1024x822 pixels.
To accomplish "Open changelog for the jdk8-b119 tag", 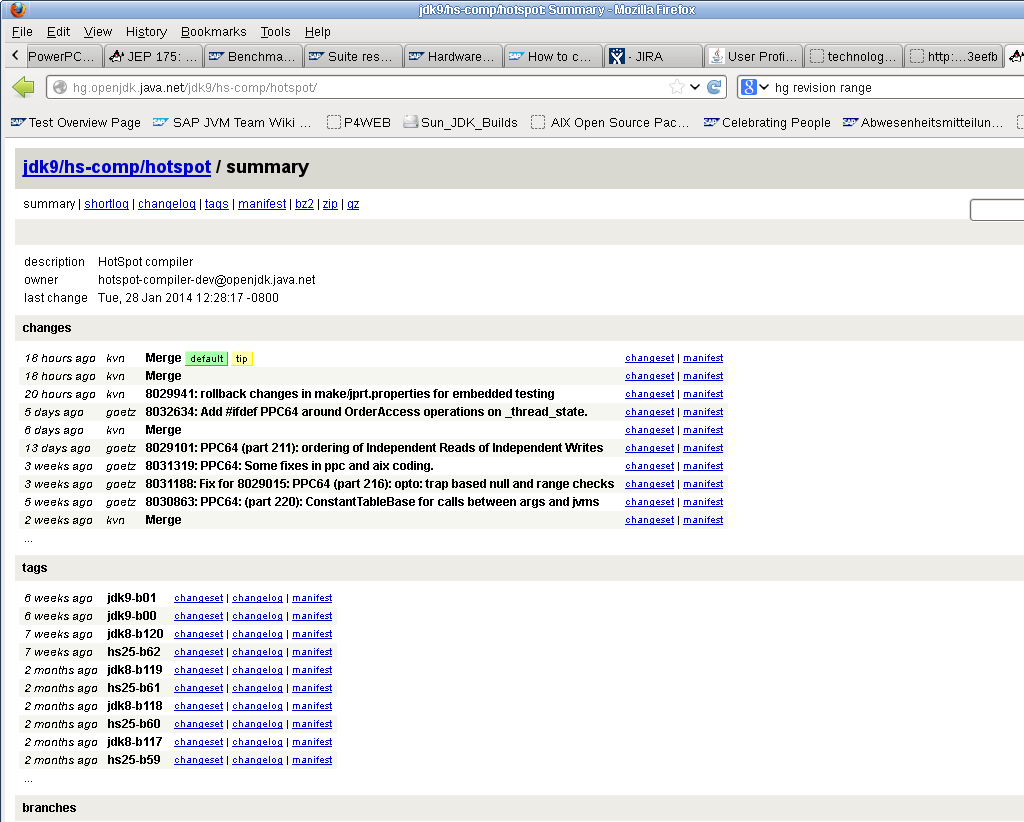I will pos(257,670).
